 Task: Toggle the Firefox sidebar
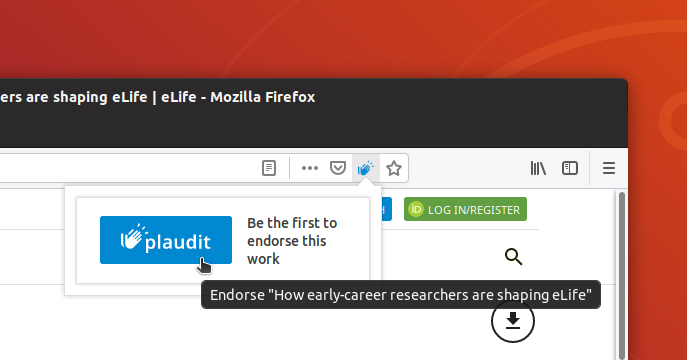(570, 168)
